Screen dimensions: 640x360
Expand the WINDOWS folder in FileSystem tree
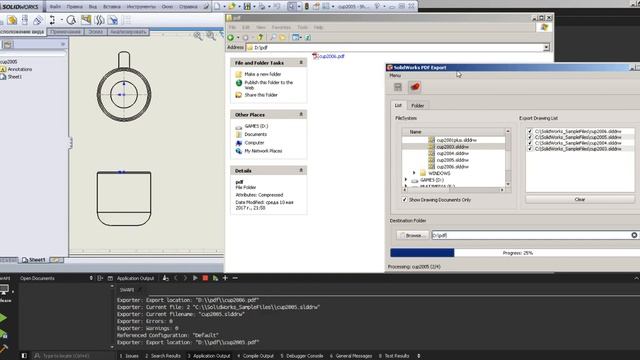coord(414,173)
